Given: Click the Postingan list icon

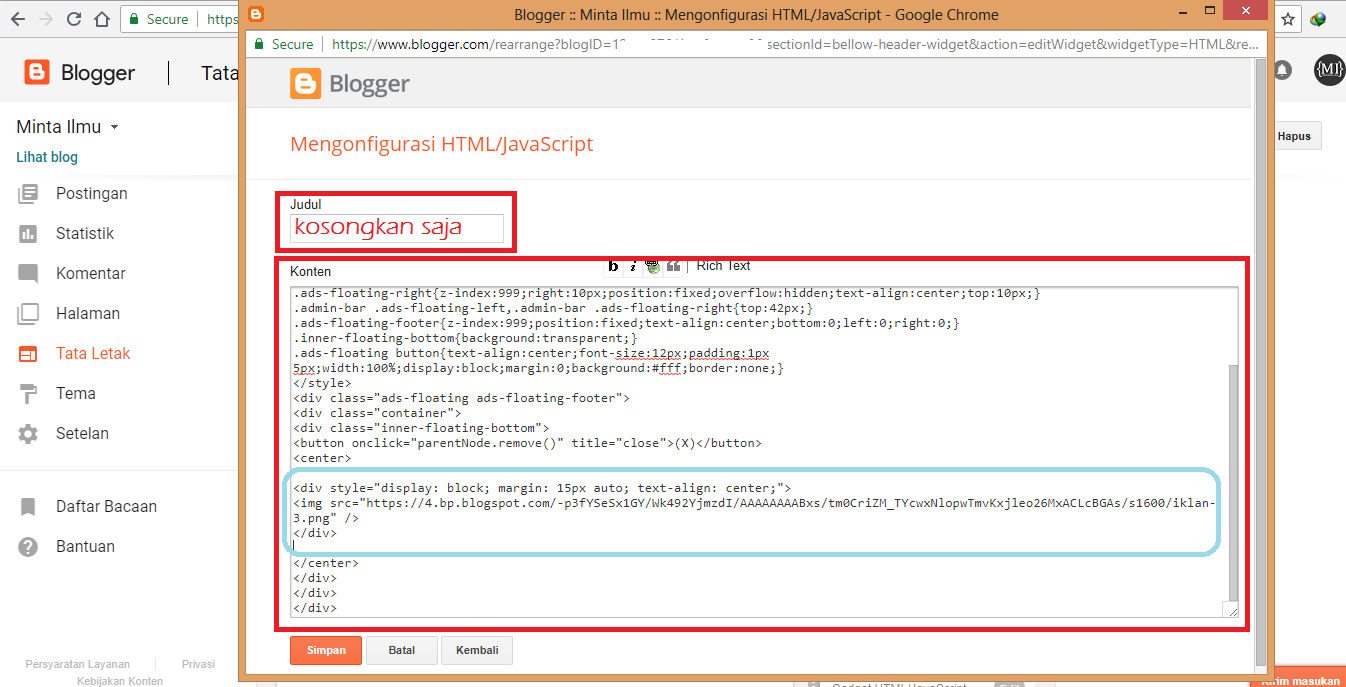Looking at the screenshot, I should (x=28, y=193).
